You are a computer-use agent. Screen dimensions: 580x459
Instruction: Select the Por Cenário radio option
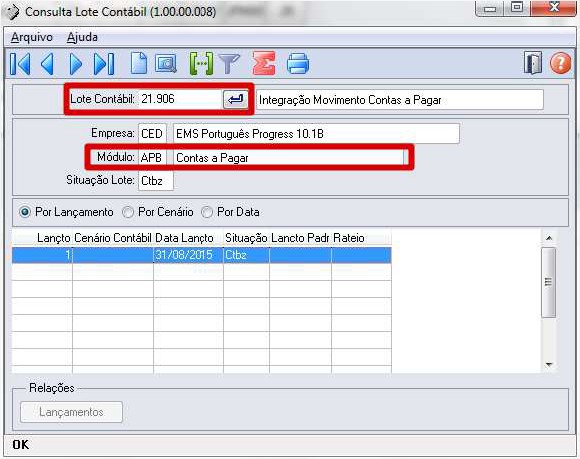(158, 212)
